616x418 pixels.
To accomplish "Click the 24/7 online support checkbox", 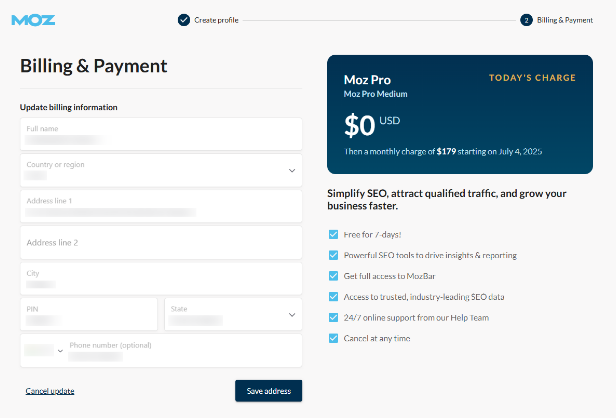I will 333,317.
